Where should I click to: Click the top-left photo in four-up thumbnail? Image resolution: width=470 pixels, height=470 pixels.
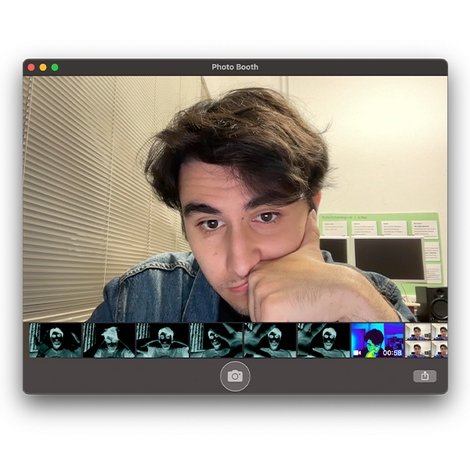click(418, 331)
